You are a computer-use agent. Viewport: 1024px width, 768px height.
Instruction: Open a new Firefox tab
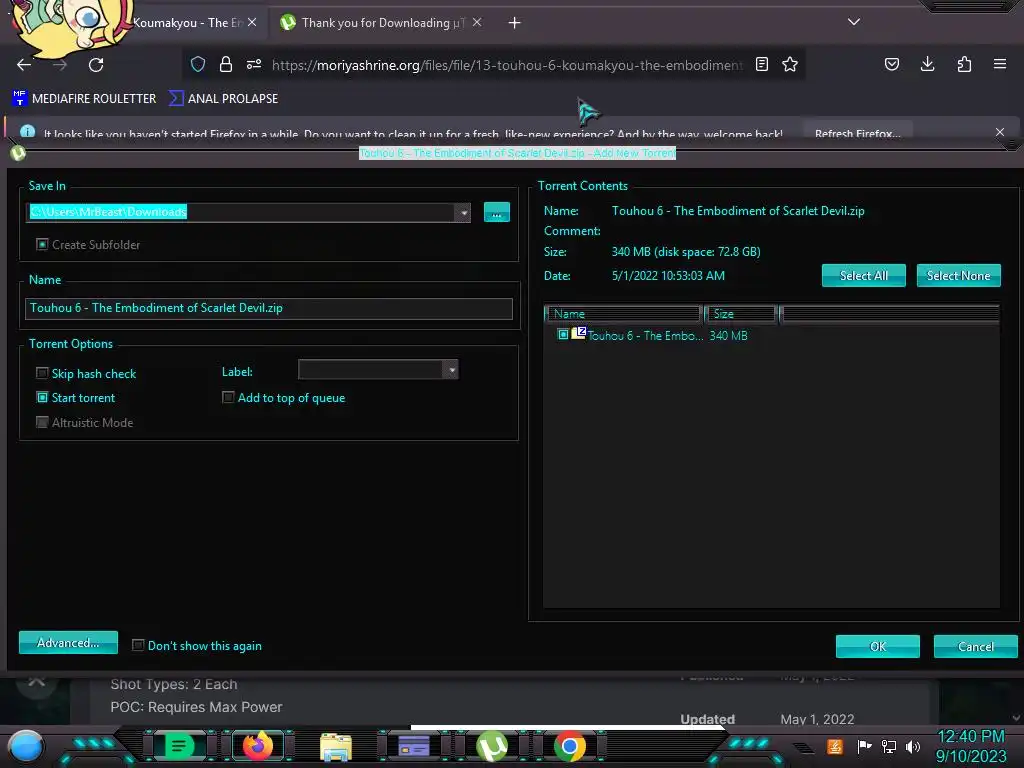click(x=515, y=23)
